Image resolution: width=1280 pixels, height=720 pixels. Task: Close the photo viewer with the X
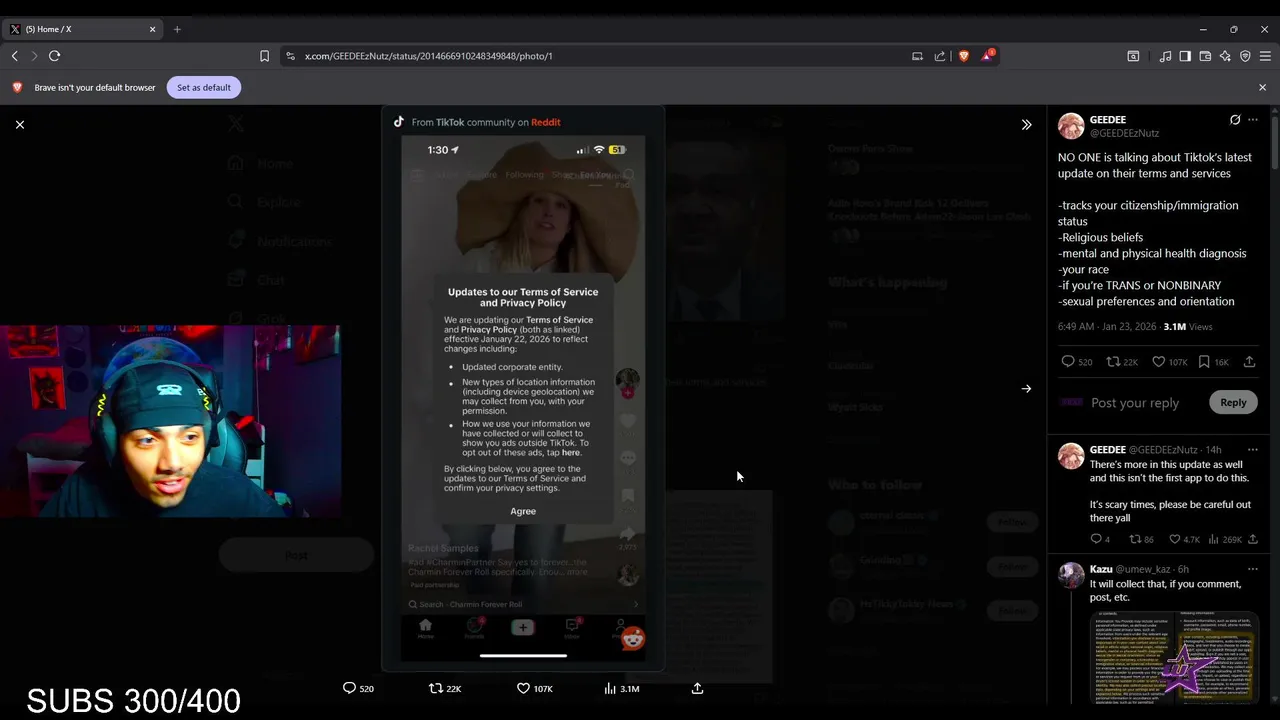click(x=20, y=124)
